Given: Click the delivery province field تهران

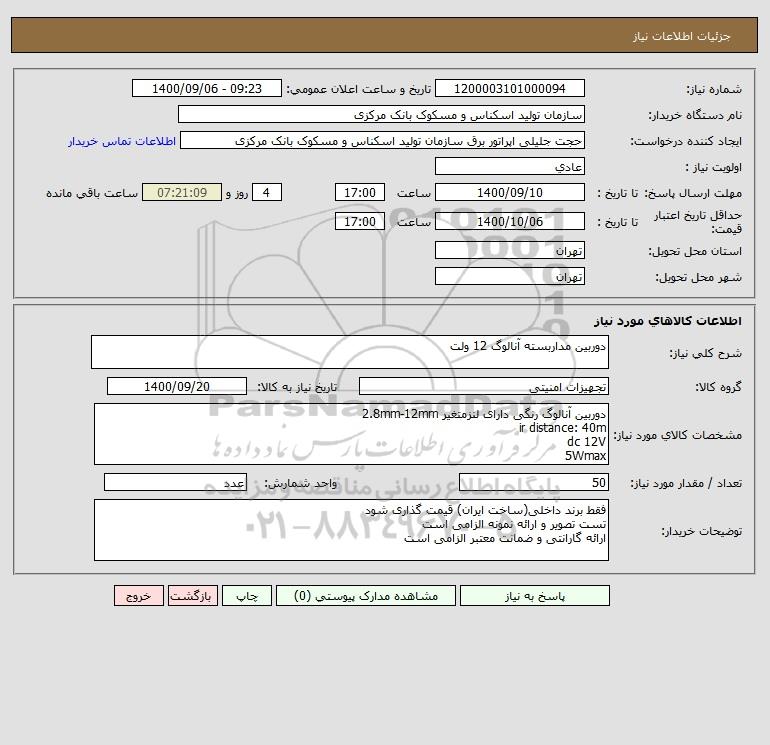Looking at the screenshot, I should click(x=510, y=250).
